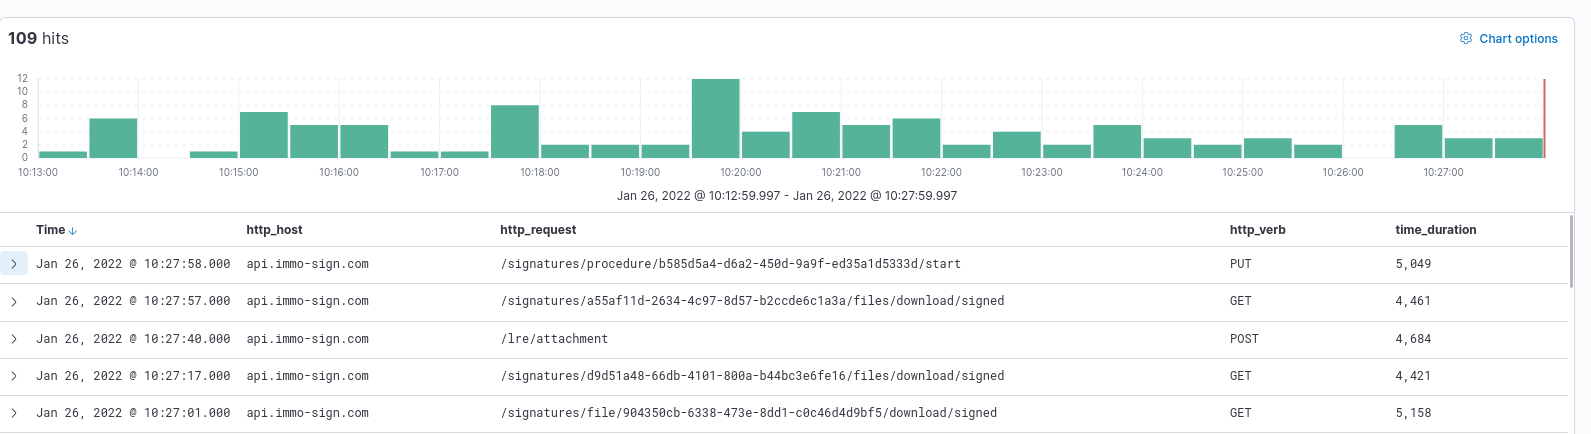Click the duration value 4,684
1591x434 pixels.
[x=1413, y=339]
